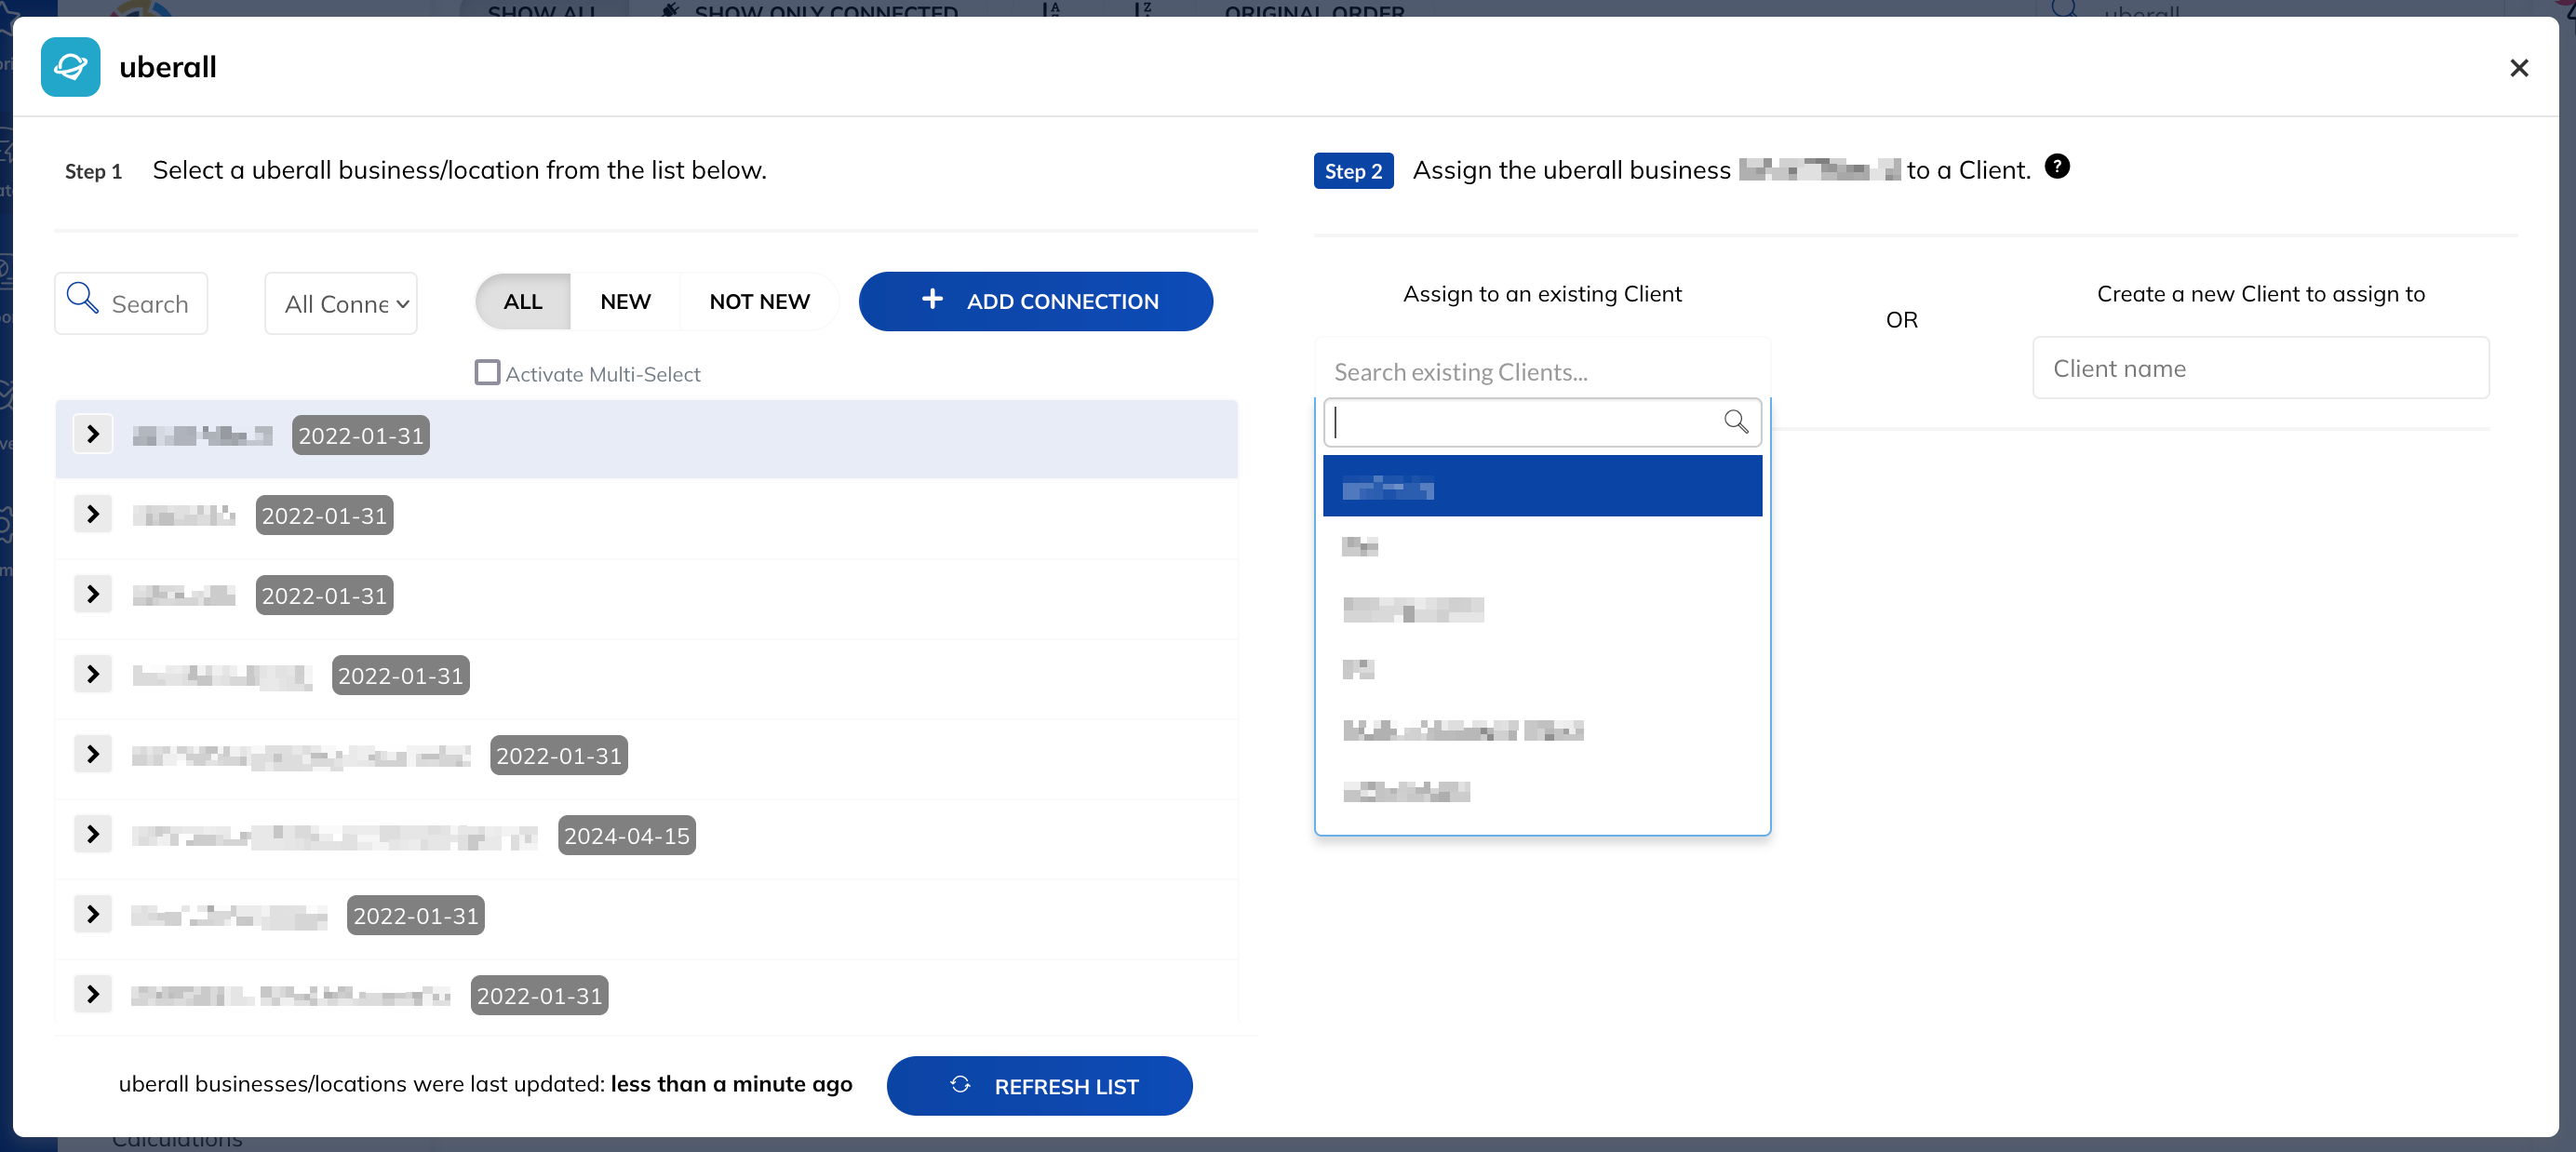This screenshot has height=1152, width=2576.
Task: Expand the fourth business row
Action: click(x=93, y=675)
